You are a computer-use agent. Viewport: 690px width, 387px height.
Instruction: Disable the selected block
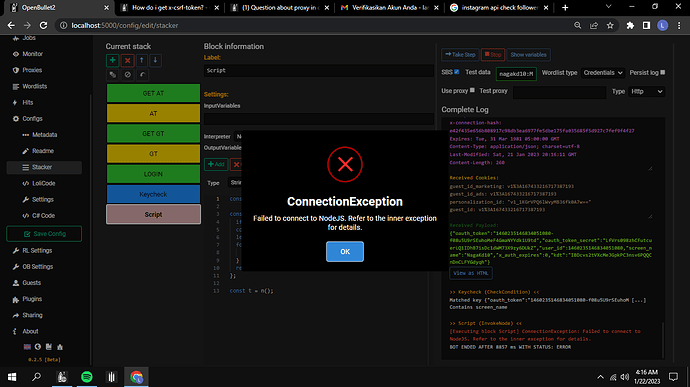[x=128, y=75]
